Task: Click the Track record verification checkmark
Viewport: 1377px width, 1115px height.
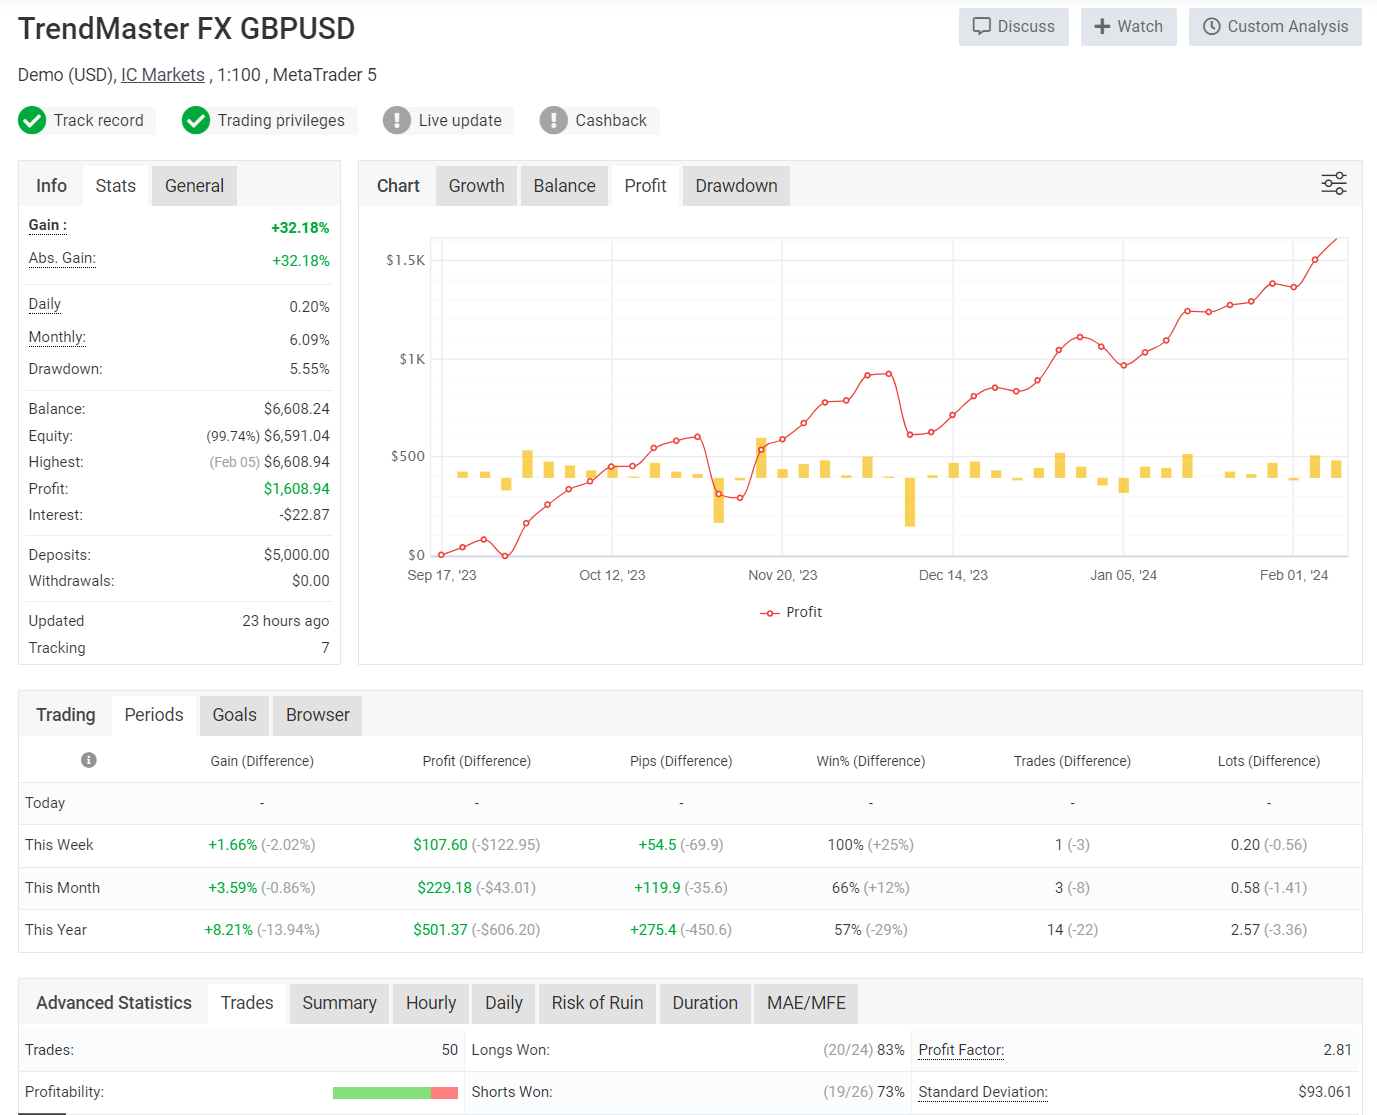Action: tap(31, 120)
